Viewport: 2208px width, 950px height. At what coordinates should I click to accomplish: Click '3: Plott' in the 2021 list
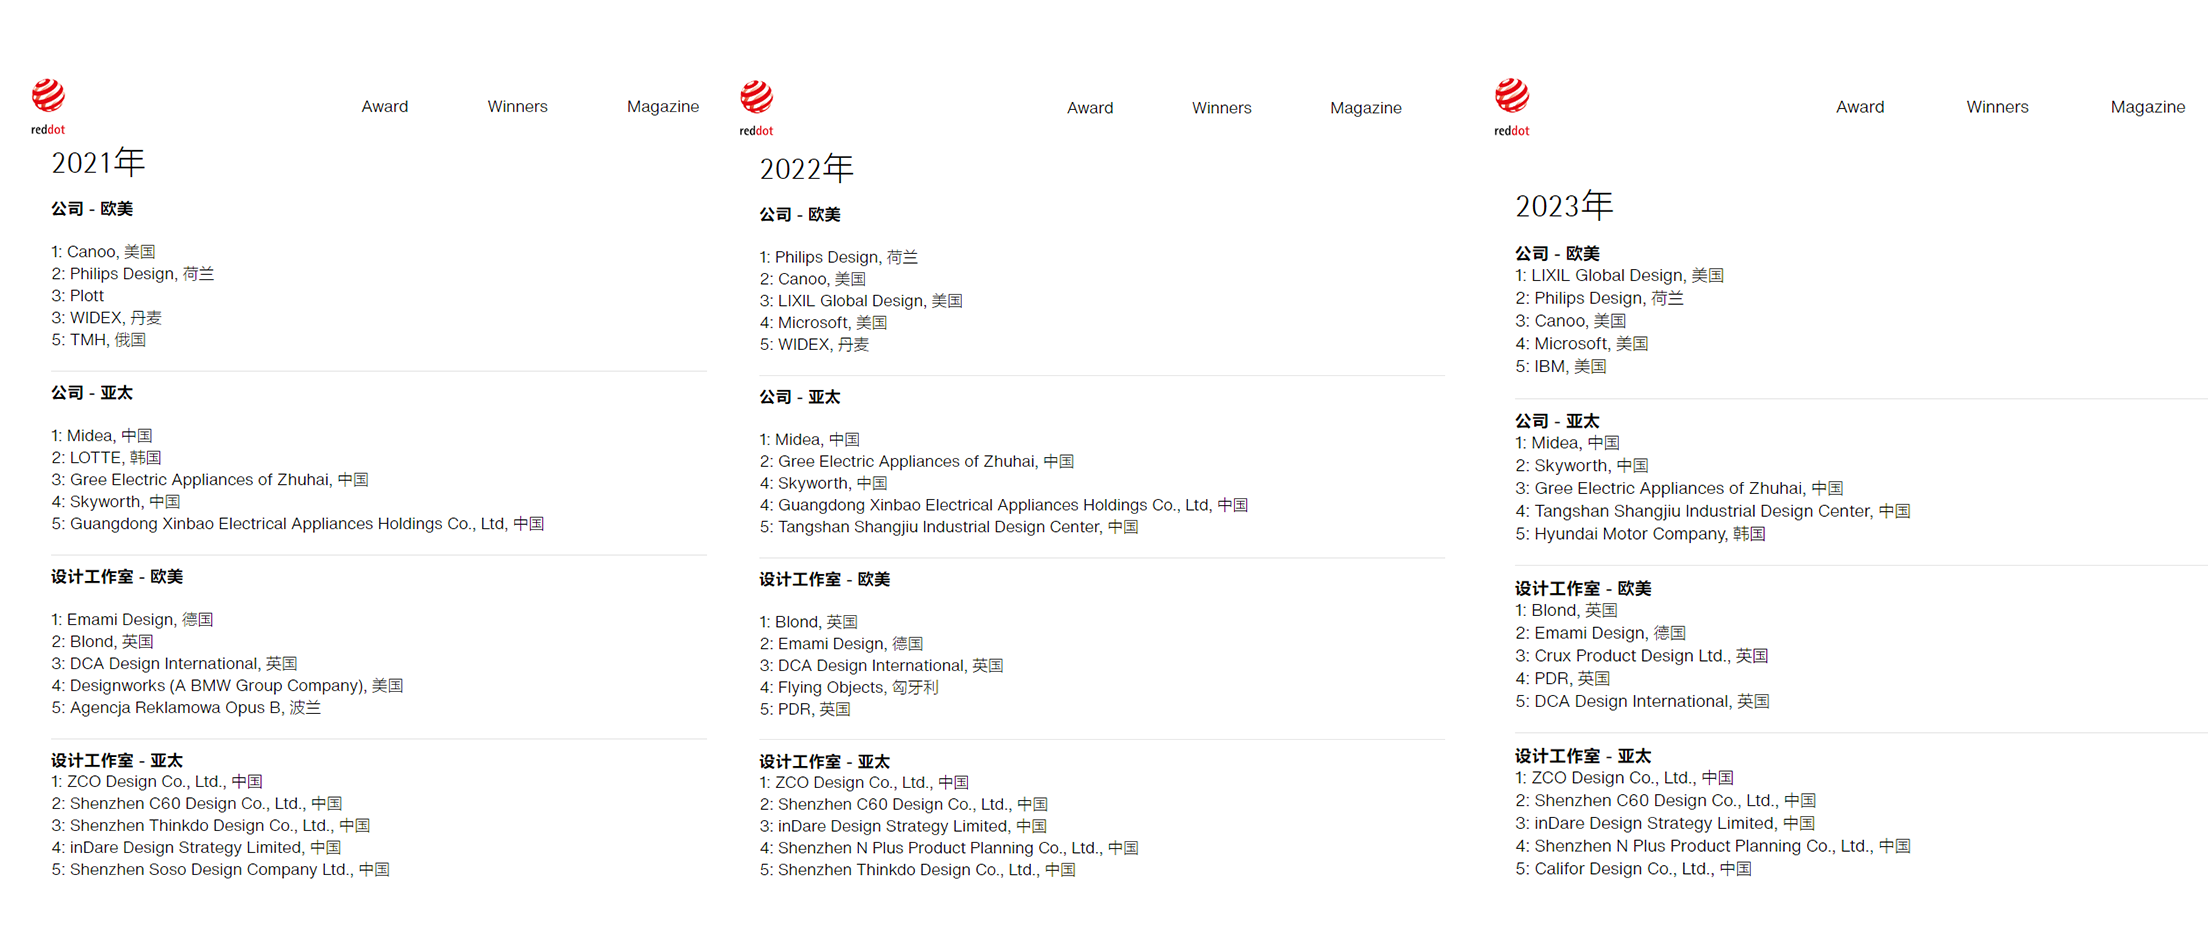coord(77,295)
